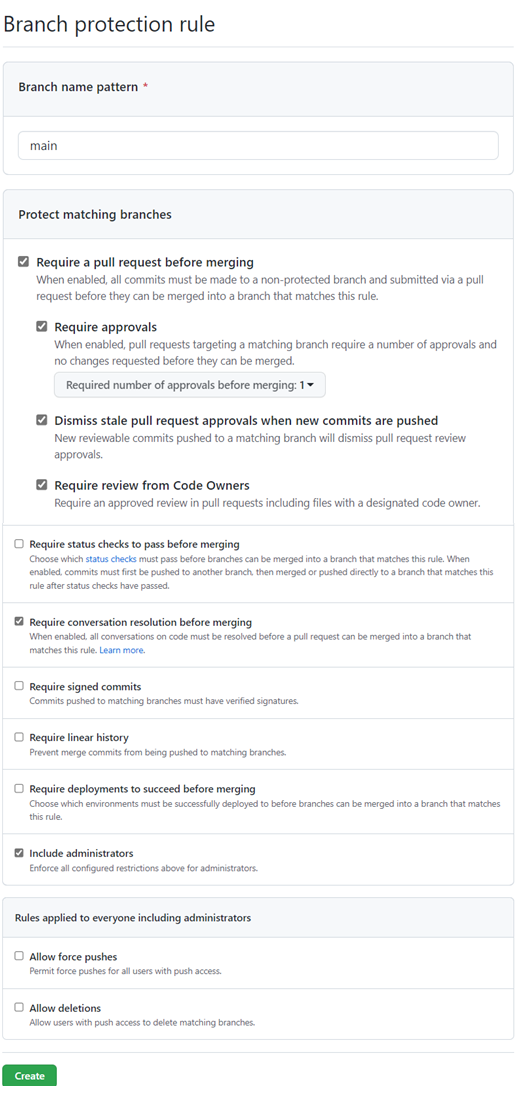Click the Require signed commits label text
Screen dimensions: 517x1093
pos(85,687)
